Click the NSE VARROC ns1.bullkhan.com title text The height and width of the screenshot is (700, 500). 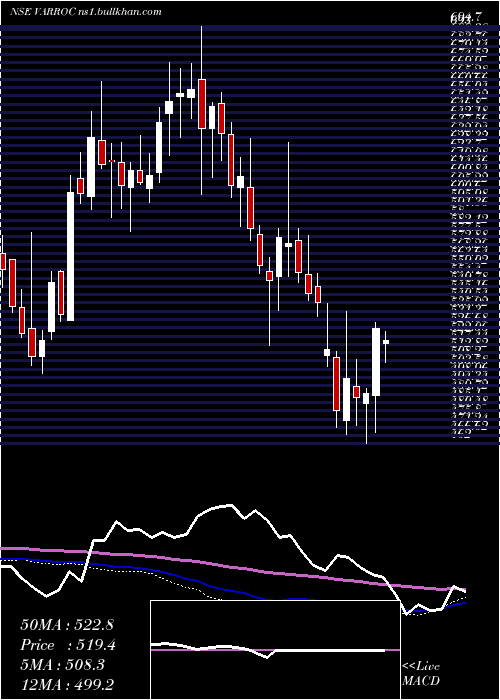click(x=85, y=12)
